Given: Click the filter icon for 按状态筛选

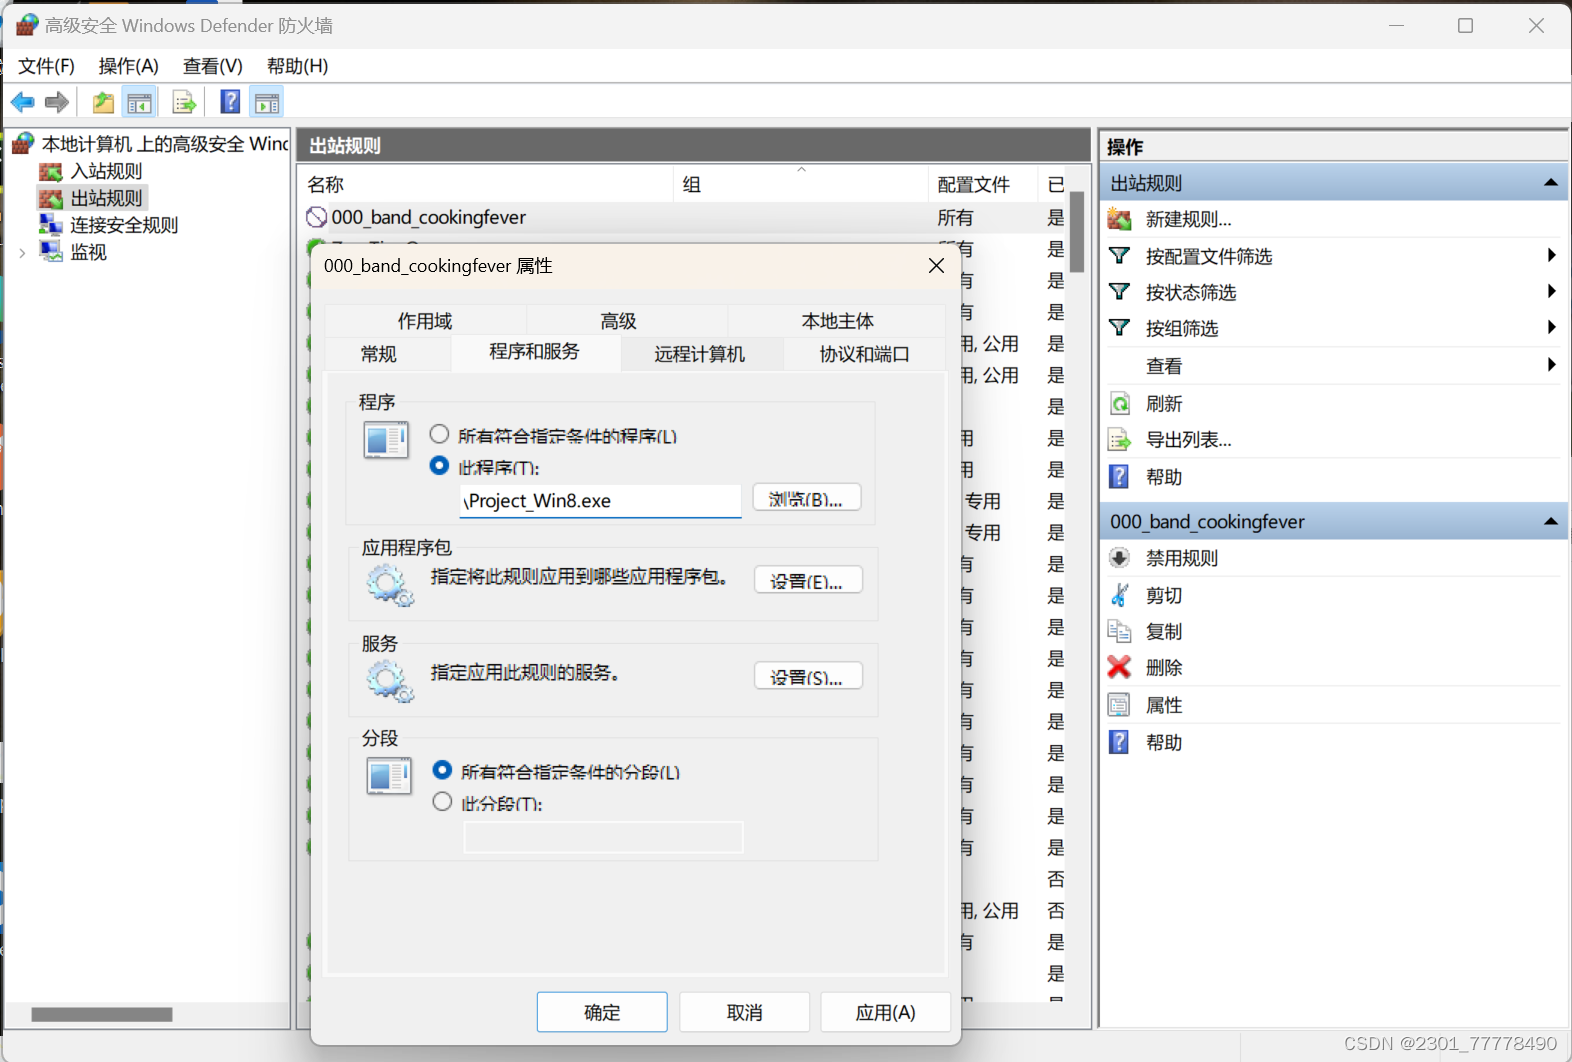Looking at the screenshot, I should pos(1120,292).
